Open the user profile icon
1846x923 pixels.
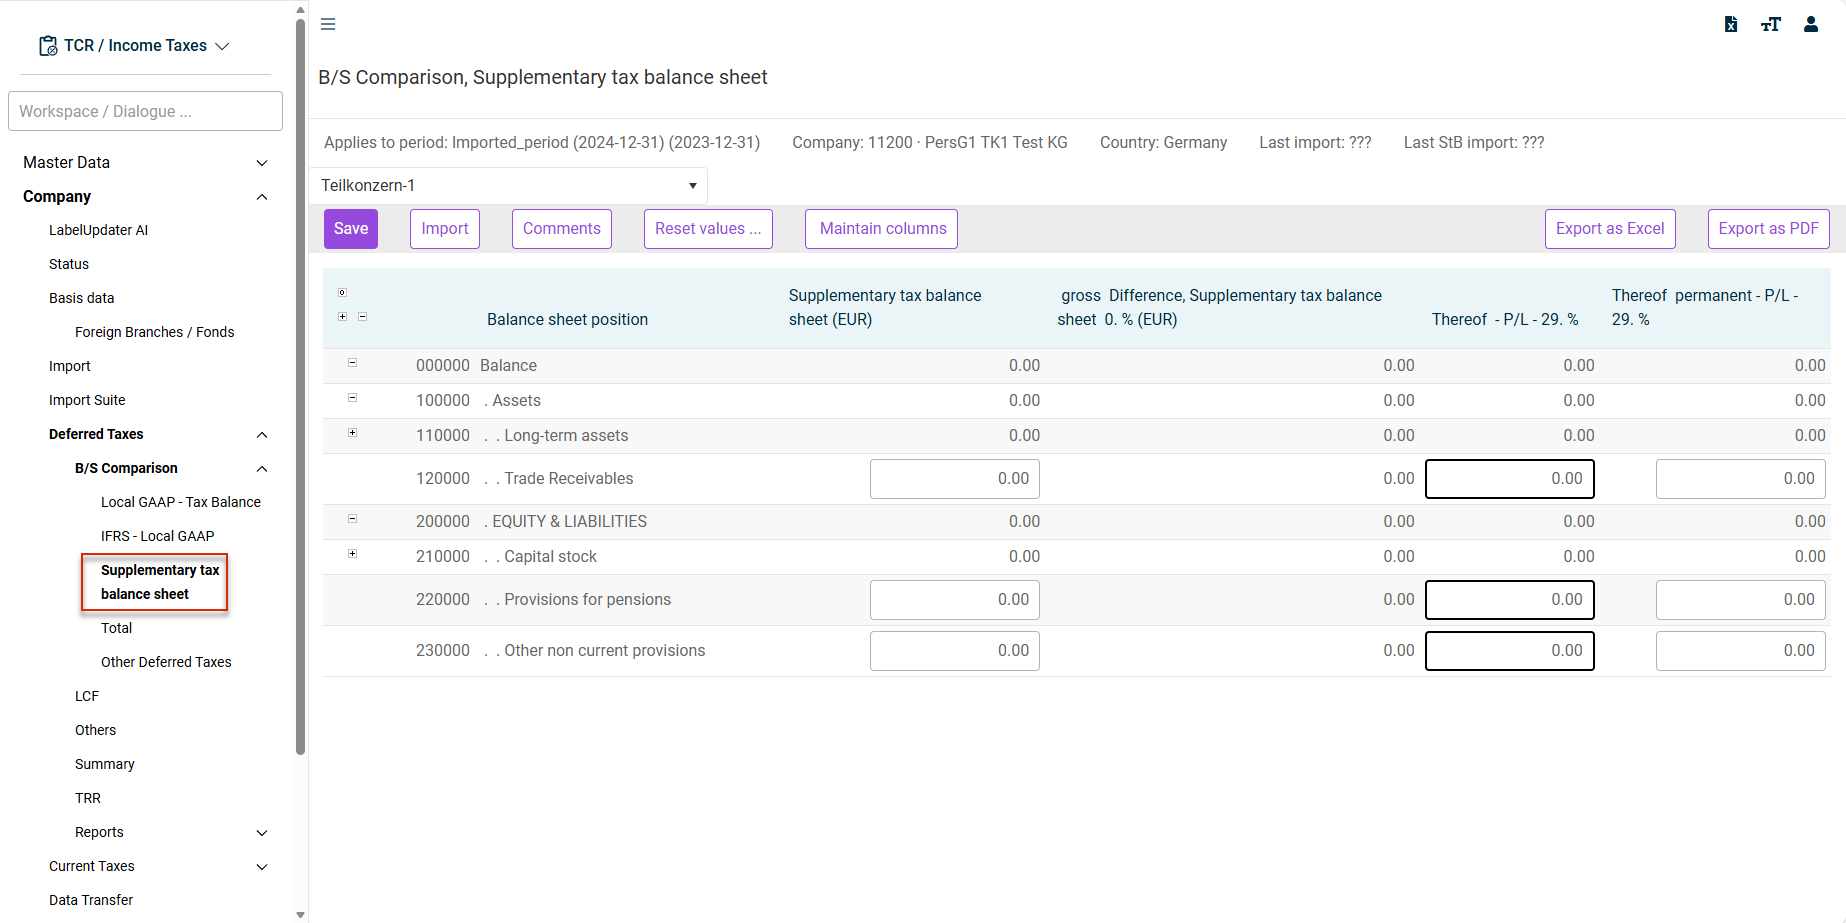coord(1811,24)
